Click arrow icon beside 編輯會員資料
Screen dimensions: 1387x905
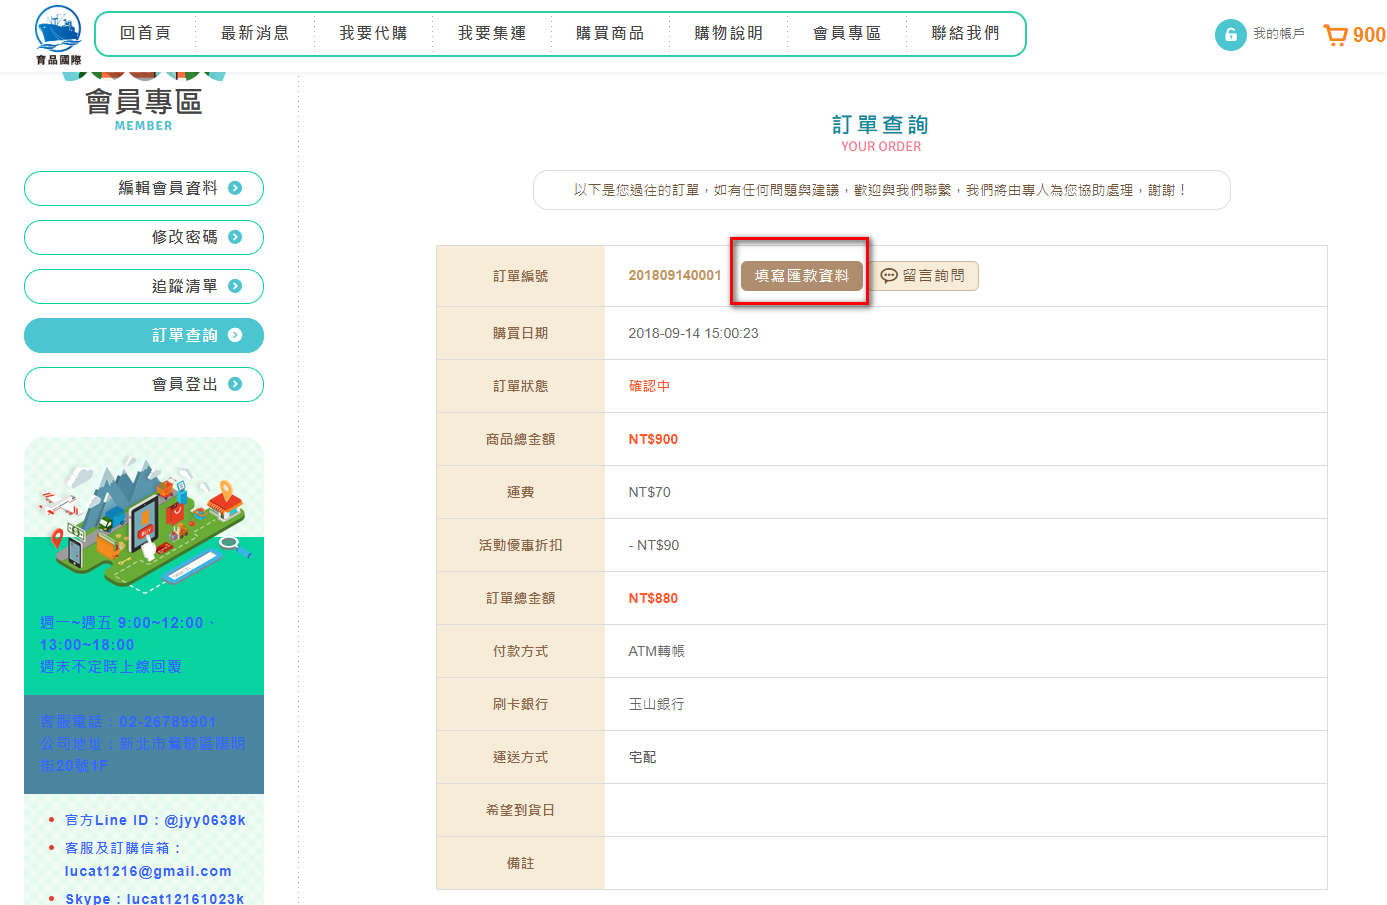coord(235,188)
